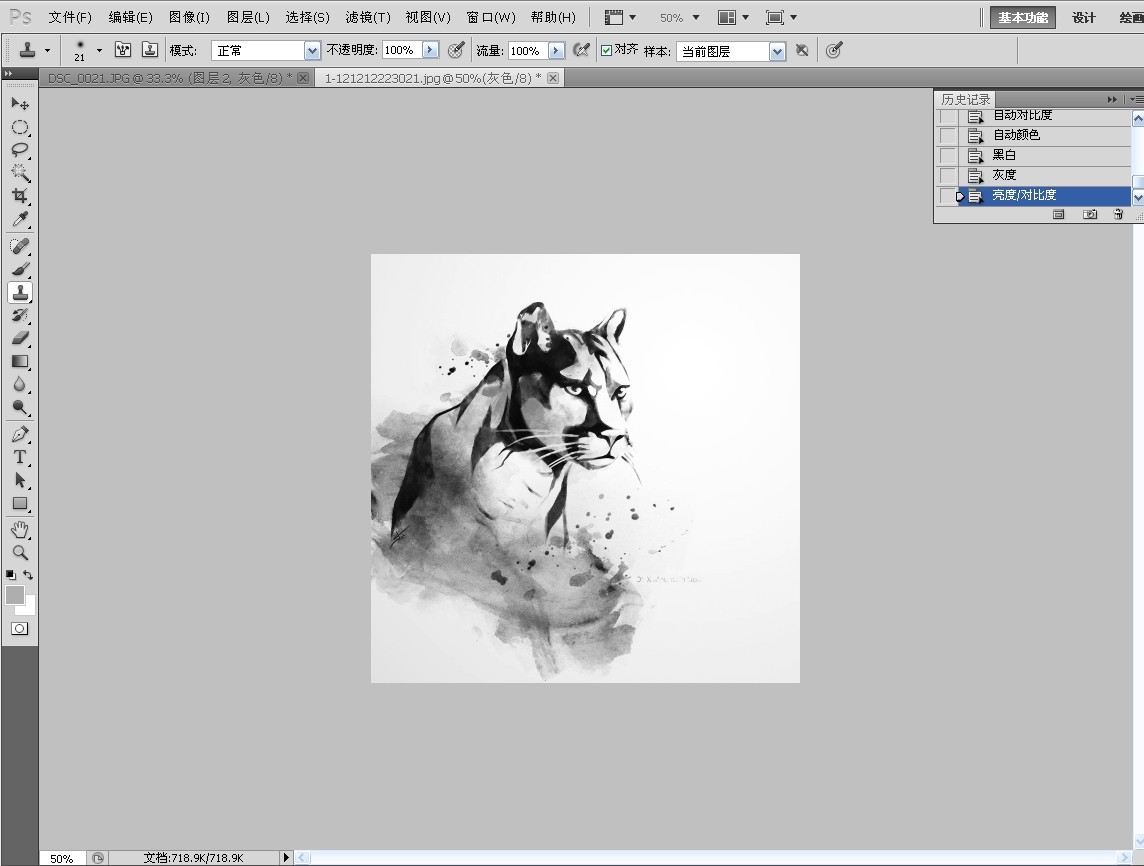Open the 图像(I) menu

(189, 18)
